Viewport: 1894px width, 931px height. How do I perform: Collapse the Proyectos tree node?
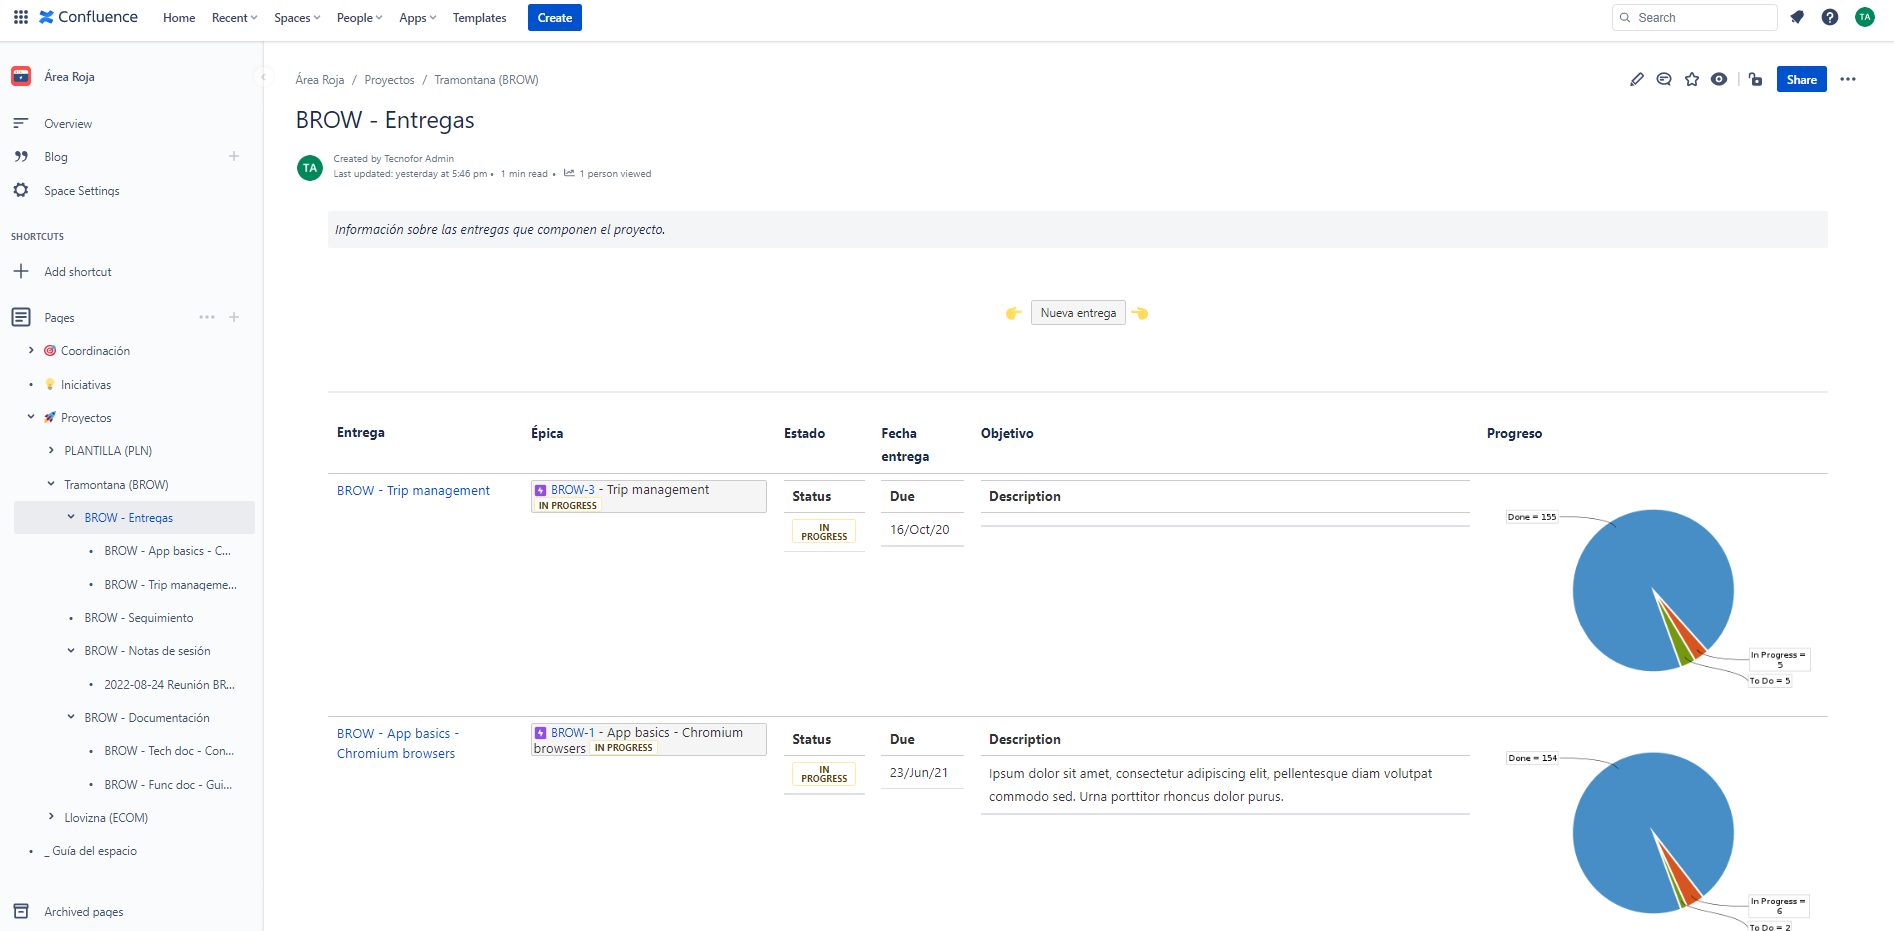click(x=31, y=418)
